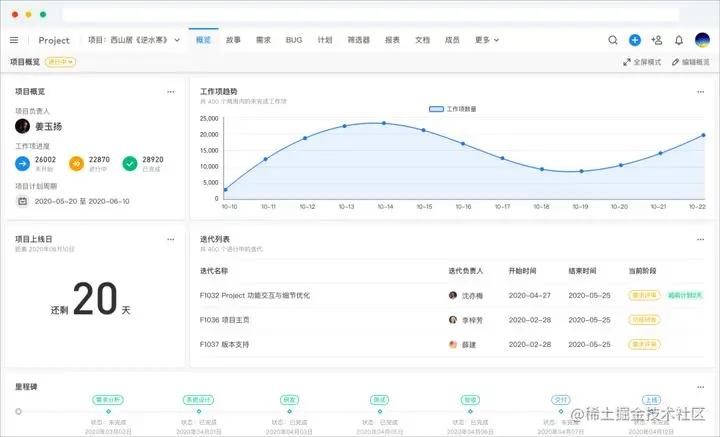The height and width of the screenshot is (437, 720).
Task: Click the green ahead-of-plan badge in F1032 row
Action: coord(685,296)
